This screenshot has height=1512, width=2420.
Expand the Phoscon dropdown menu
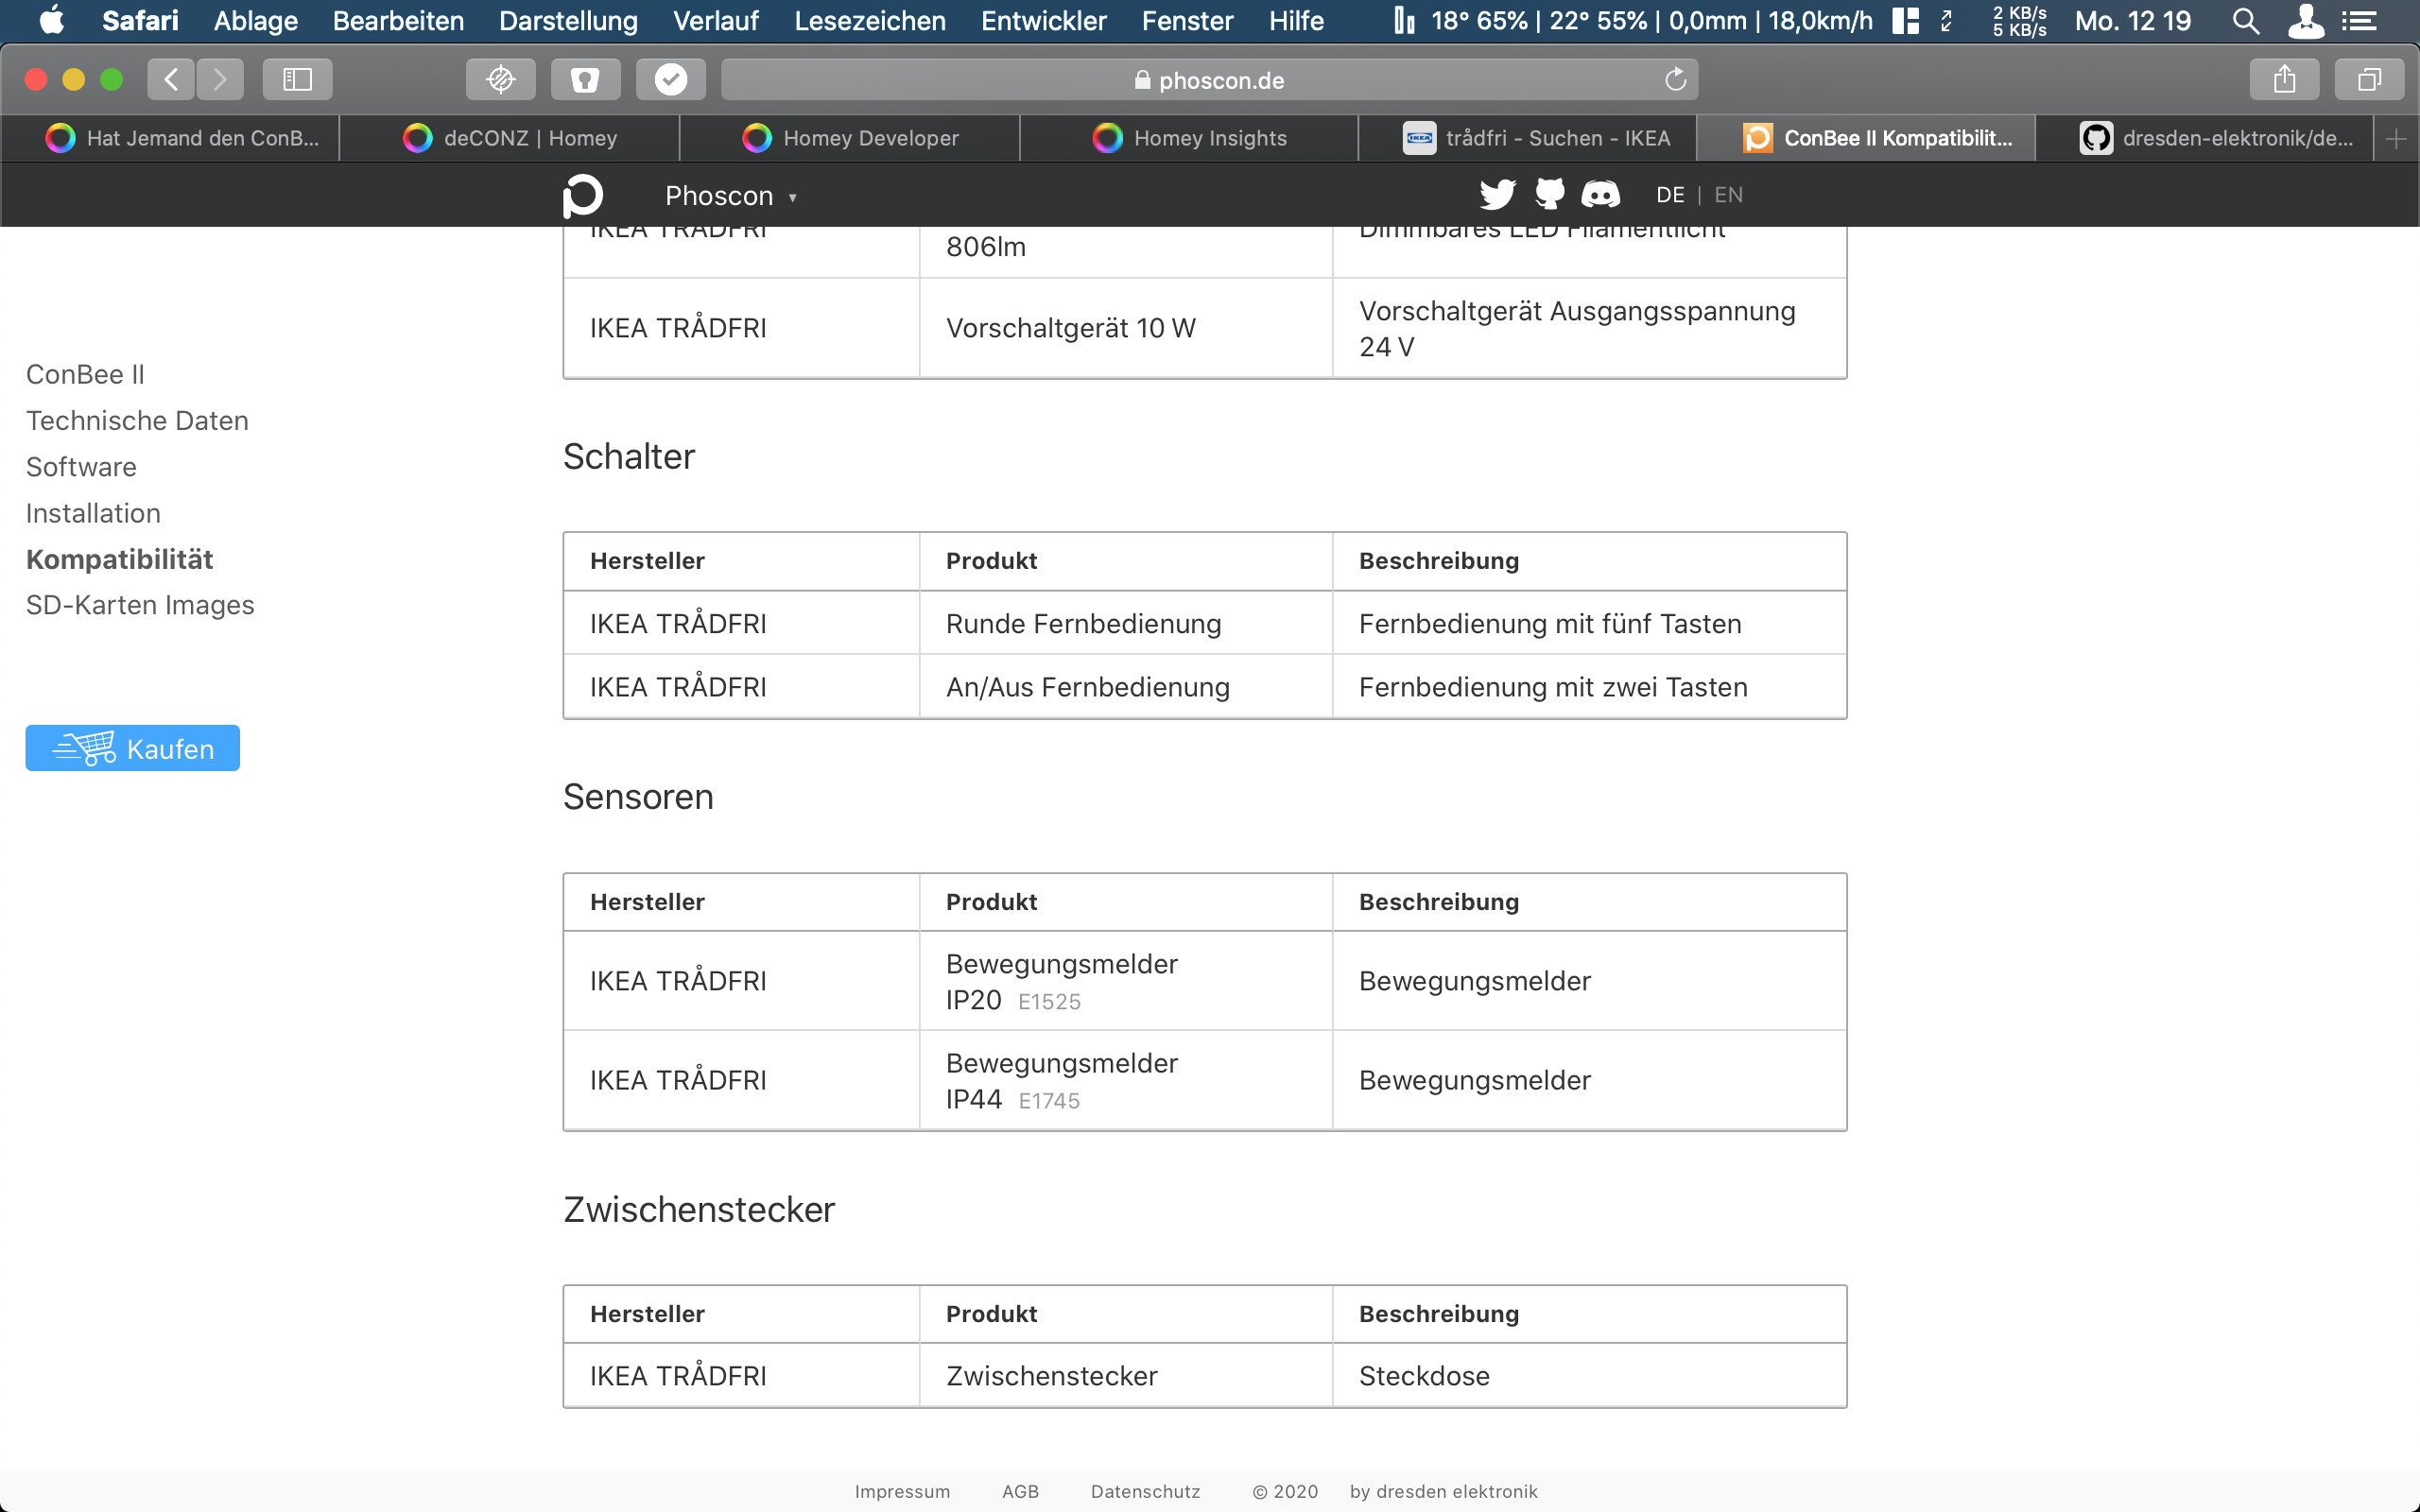730,196
